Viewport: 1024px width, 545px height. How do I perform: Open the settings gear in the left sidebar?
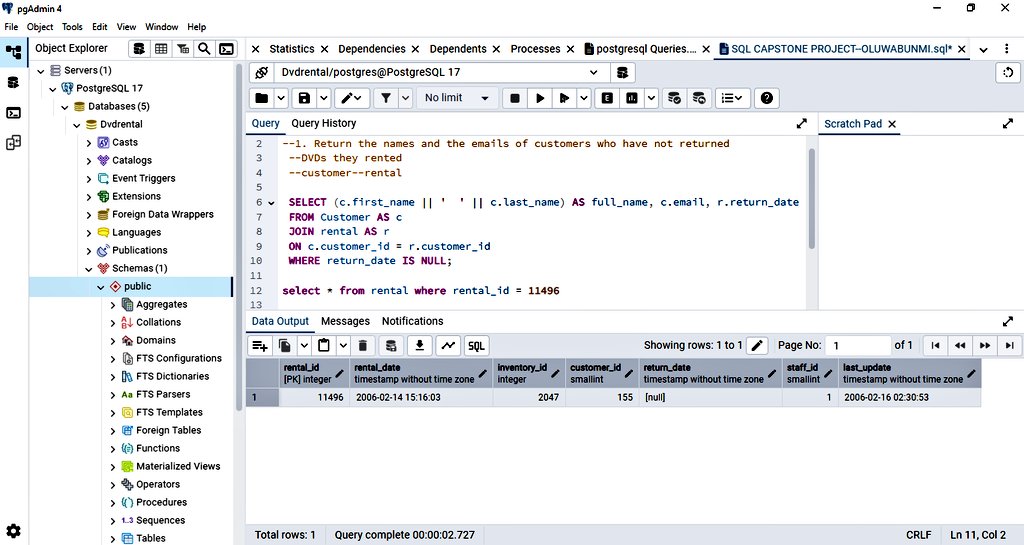13,531
